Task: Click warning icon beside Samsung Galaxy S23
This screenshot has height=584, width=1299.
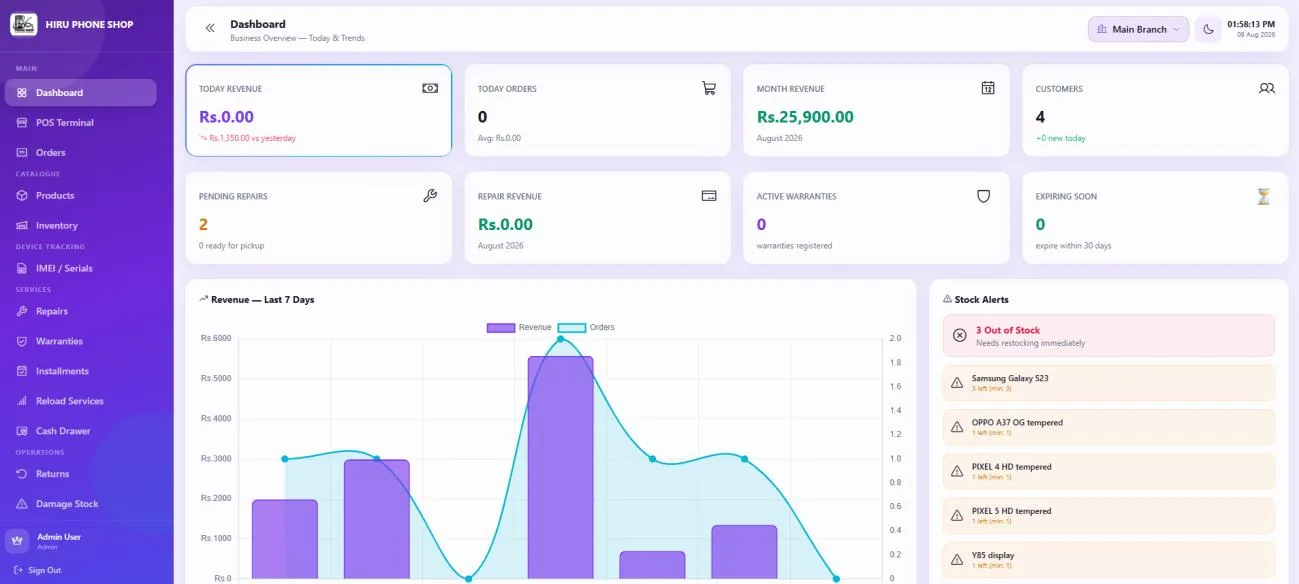Action: 957,383
